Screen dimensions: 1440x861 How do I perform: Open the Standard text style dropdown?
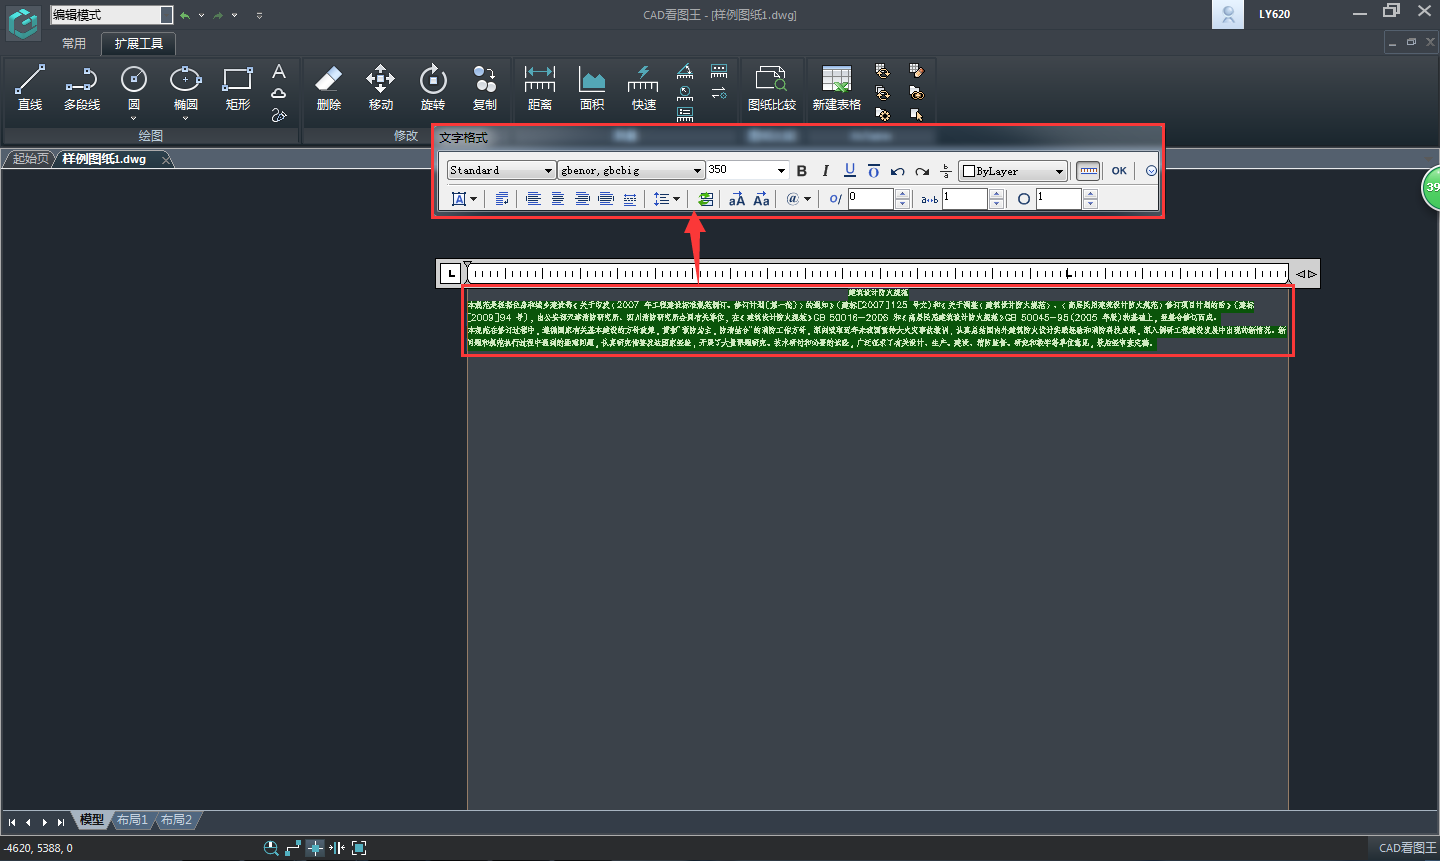click(548, 171)
